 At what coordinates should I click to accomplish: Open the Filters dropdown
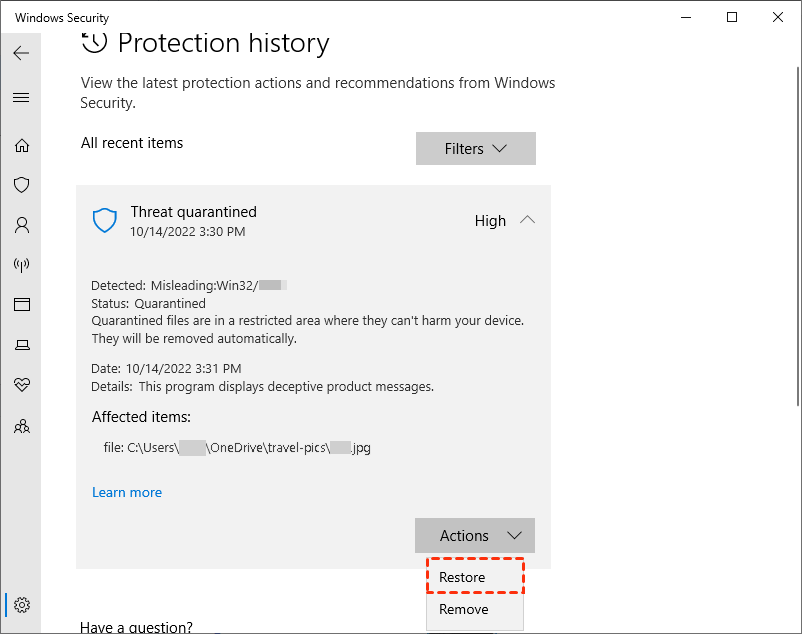tap(476, 149)
